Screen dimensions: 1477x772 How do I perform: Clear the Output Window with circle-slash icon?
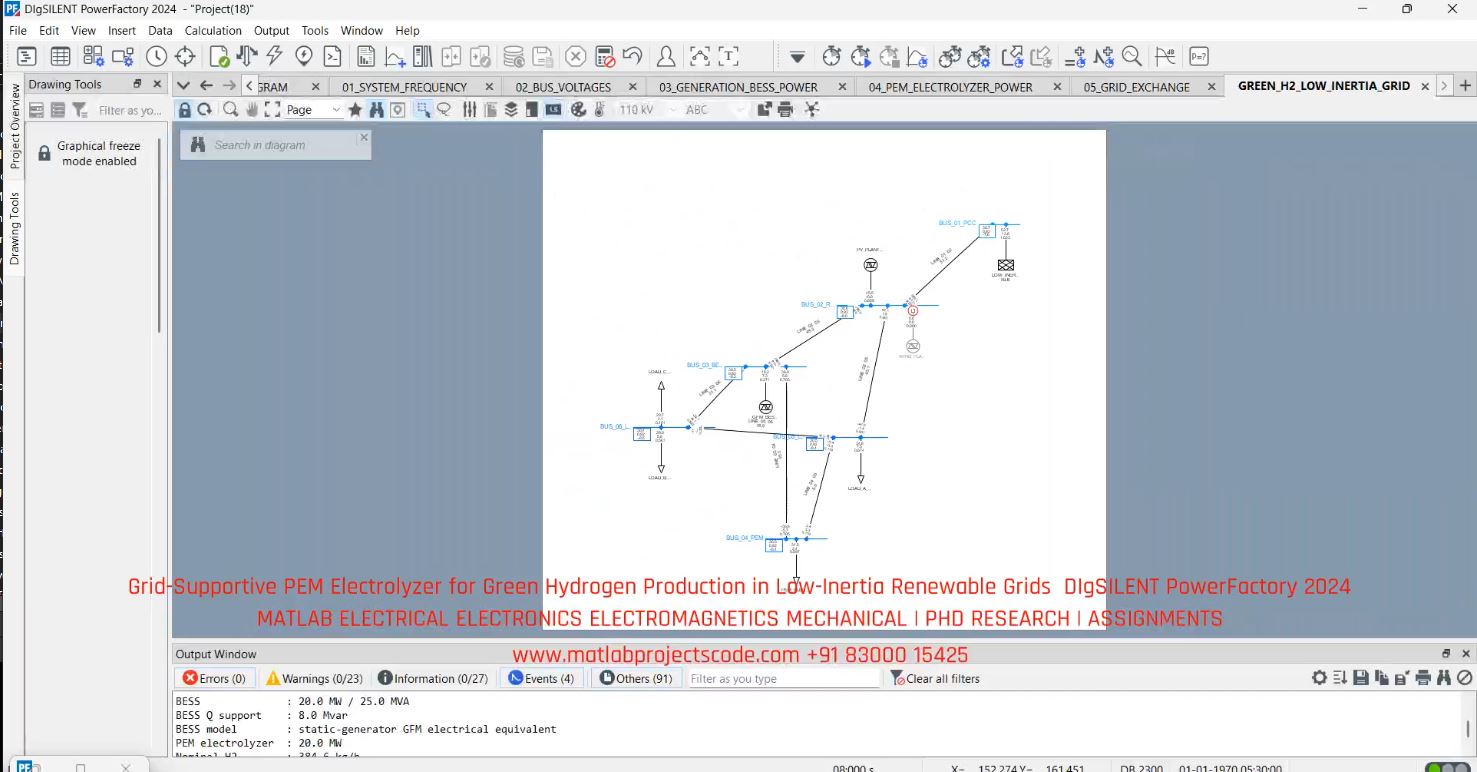[1464, 678]
